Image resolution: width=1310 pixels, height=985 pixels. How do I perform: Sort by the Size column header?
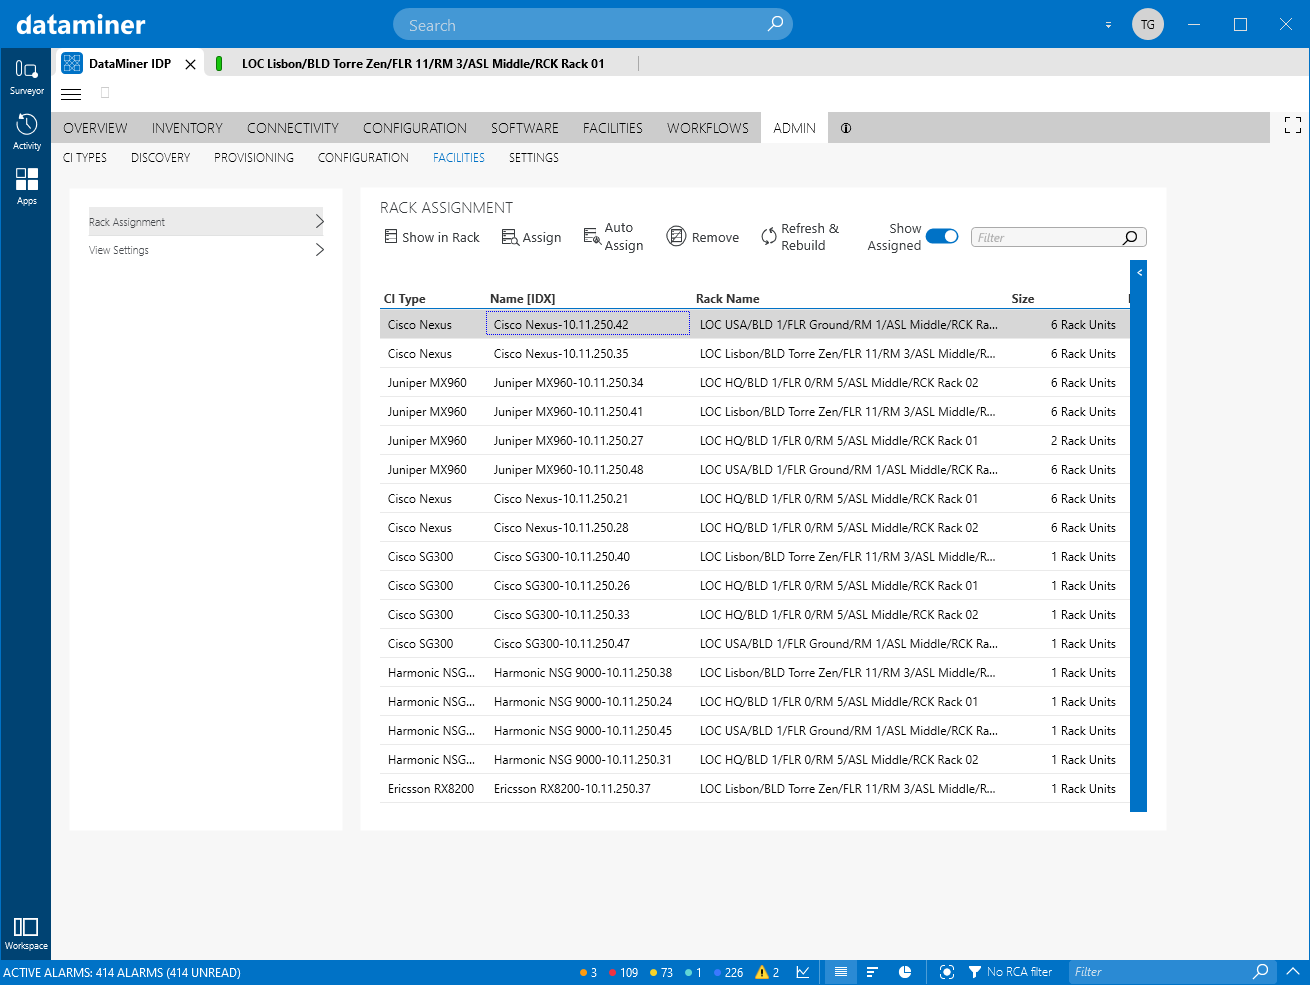coord(1023,298)
